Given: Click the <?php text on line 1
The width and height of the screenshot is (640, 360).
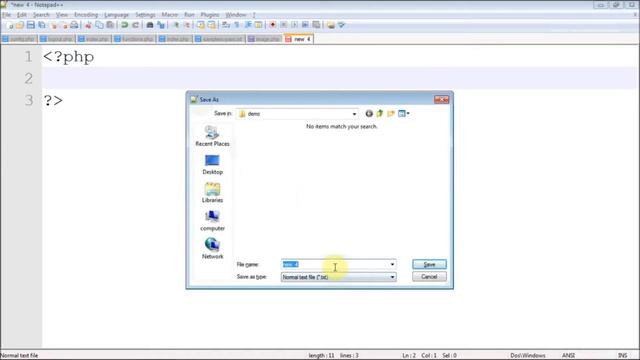Looking at the screenshot, I should 69,57.
